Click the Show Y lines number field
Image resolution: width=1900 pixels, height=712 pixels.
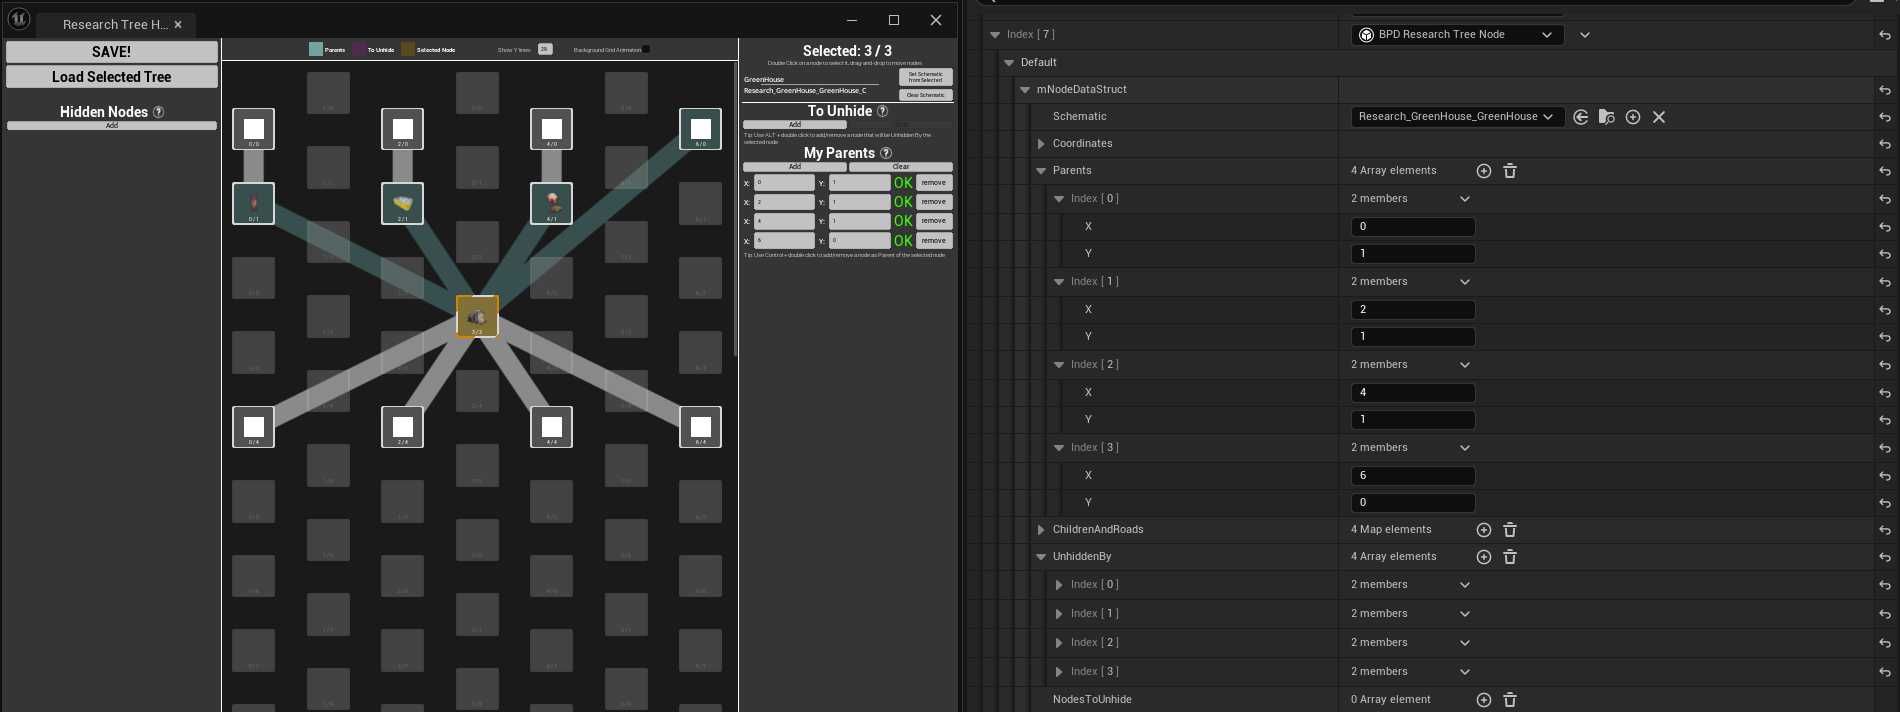pyautogui.click(x=545, y=49)
